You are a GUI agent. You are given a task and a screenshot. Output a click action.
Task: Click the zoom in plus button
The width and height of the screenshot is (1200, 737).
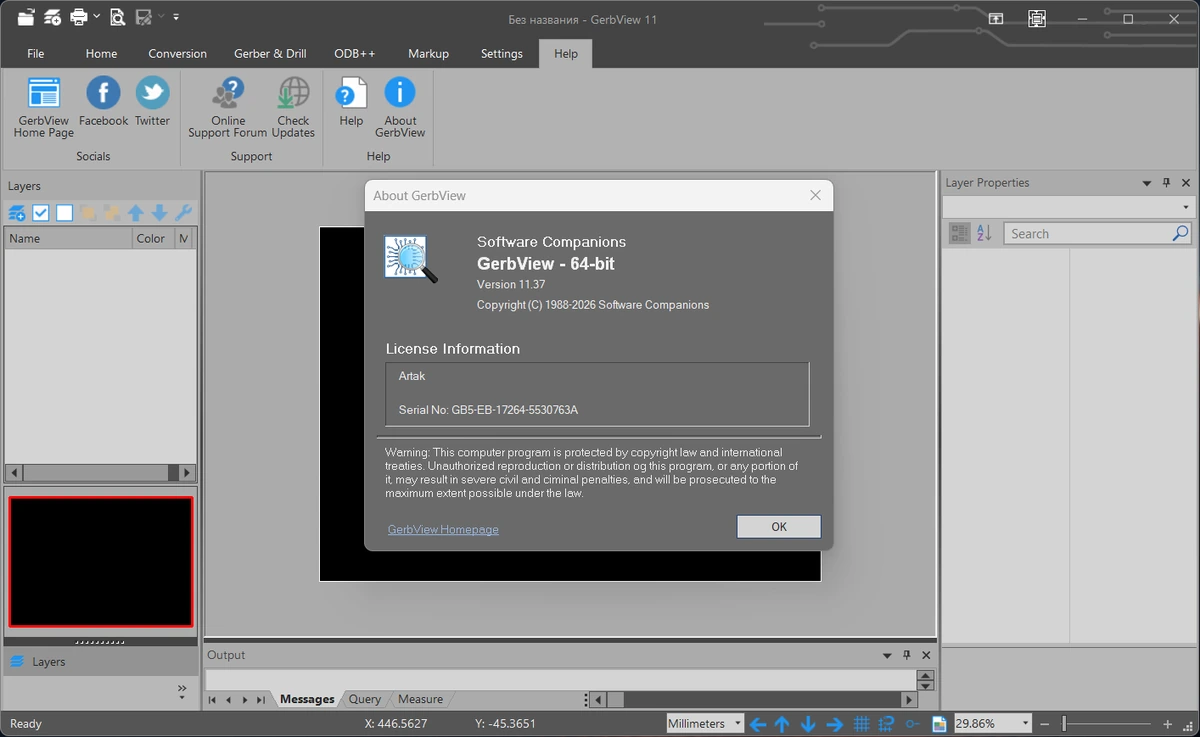(x=1167, y=724)
